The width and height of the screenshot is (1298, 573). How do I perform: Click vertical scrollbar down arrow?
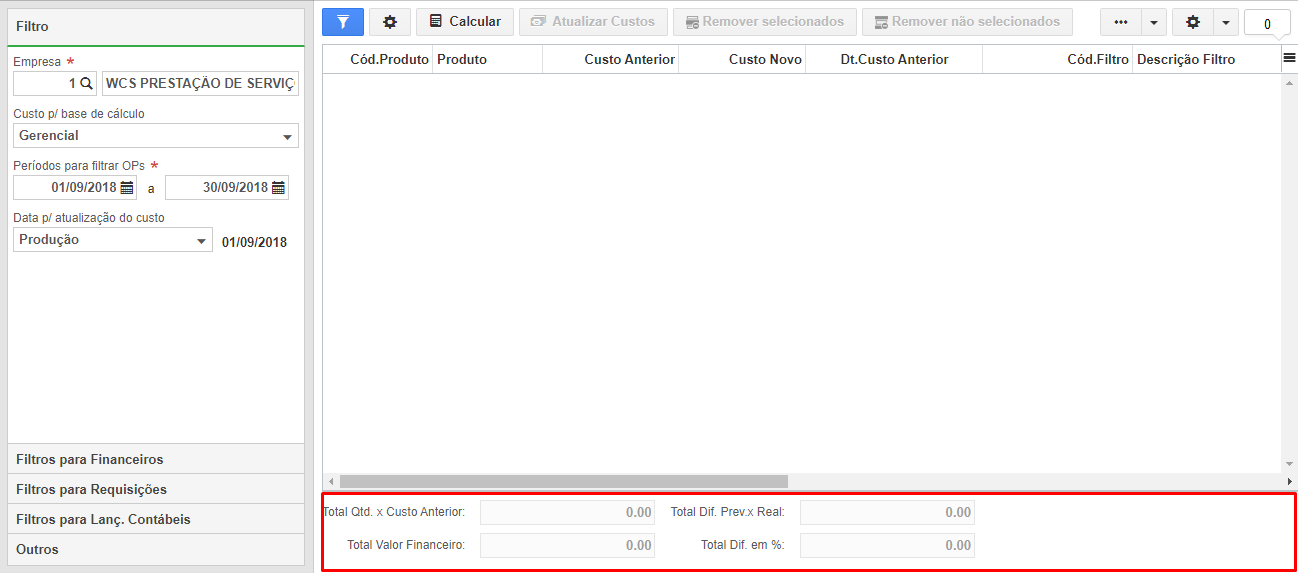pos(1289,465)
